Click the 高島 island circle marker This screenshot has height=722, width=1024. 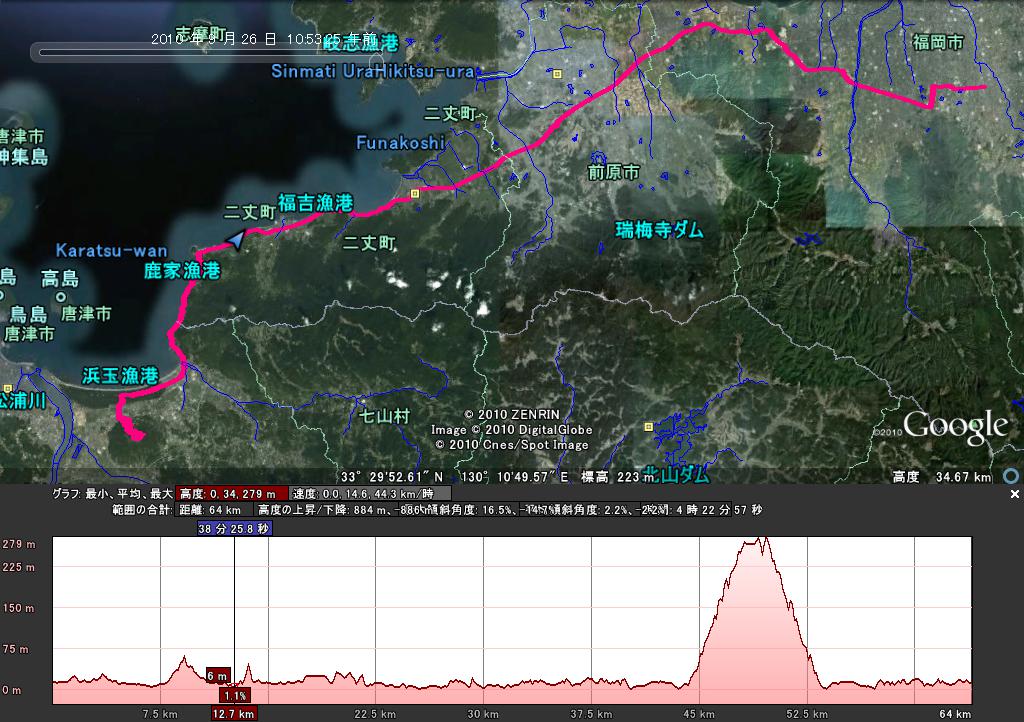61,296
